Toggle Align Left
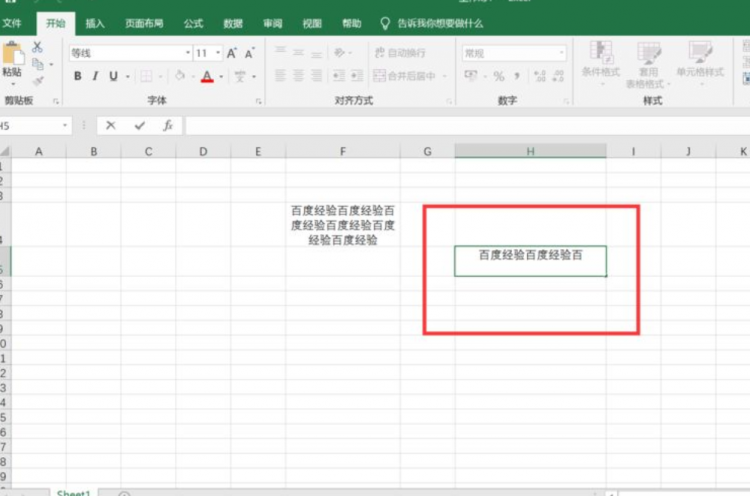Screen dimensions: 750x496 [280, 75]
